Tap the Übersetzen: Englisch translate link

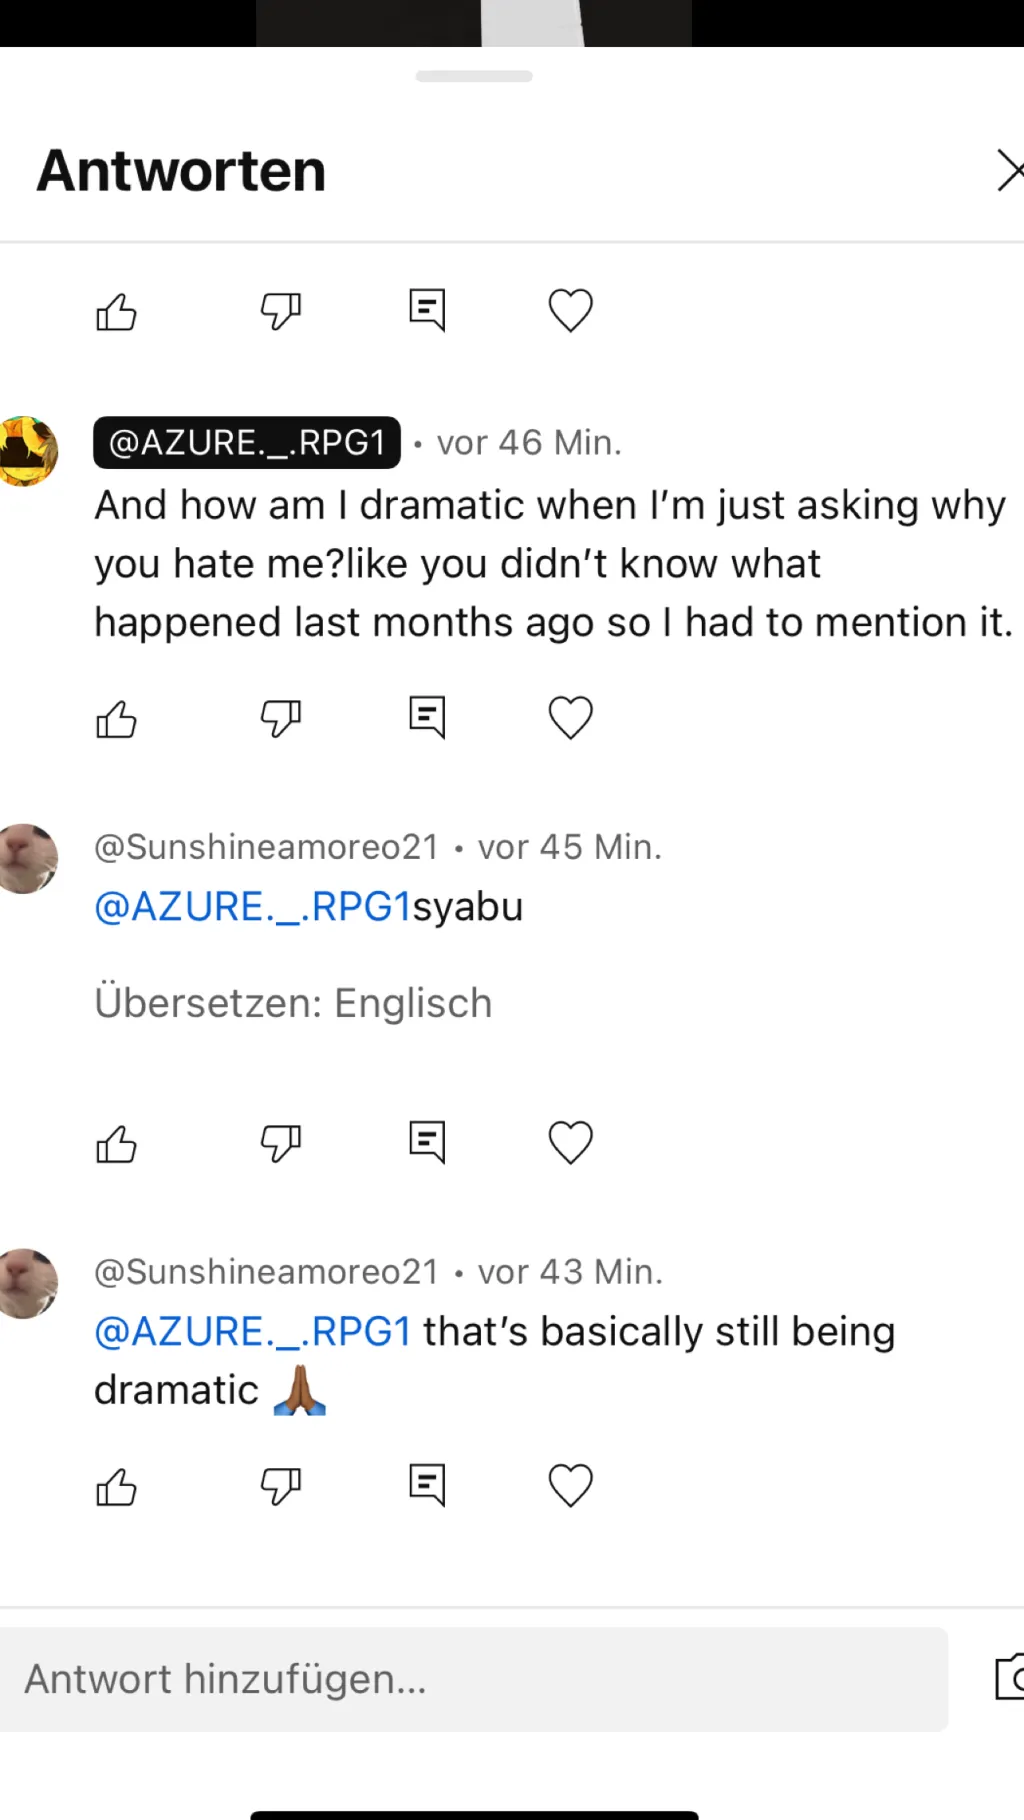click(293, 1003)
